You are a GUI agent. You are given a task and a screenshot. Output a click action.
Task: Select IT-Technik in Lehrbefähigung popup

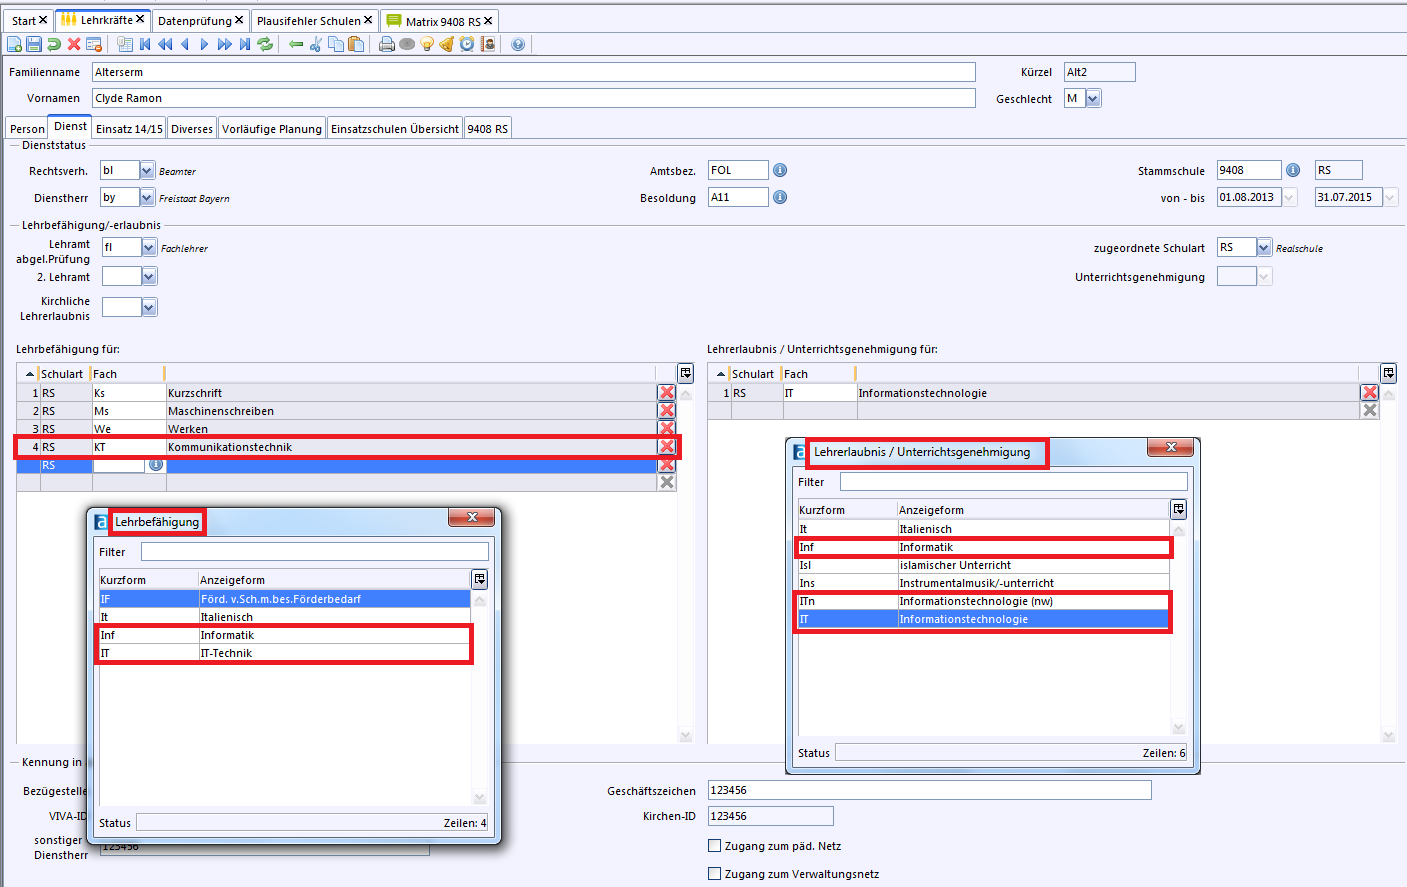284,653
